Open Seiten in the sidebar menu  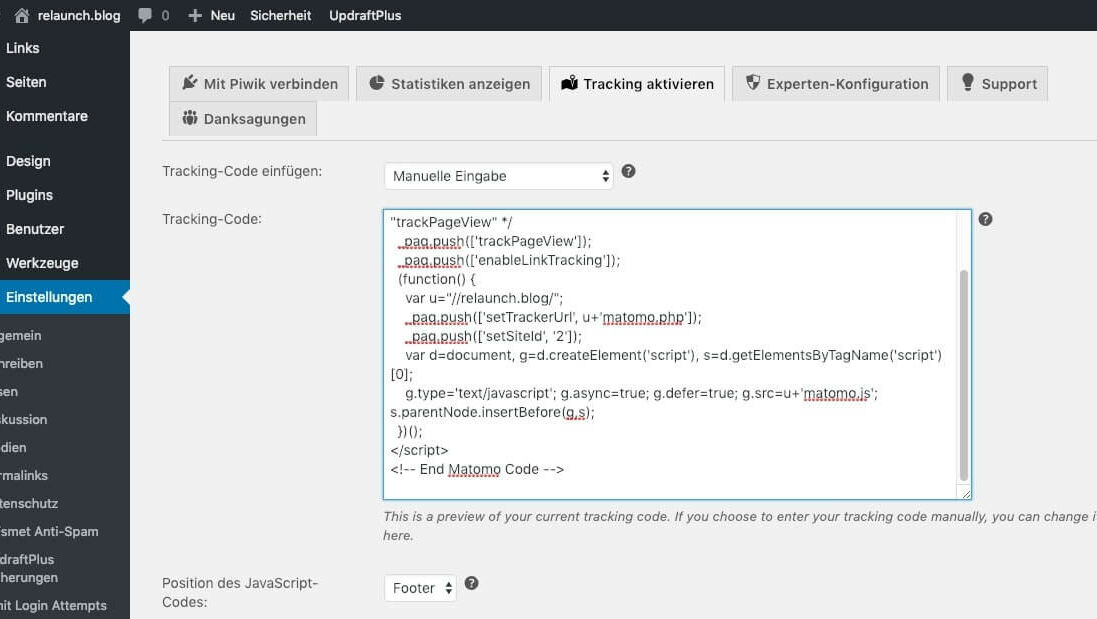click(x=65, y=82)
